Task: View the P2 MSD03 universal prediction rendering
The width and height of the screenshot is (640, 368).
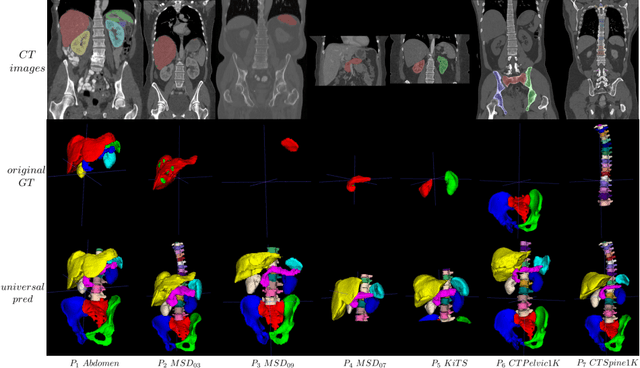Action: click(177, 297)
